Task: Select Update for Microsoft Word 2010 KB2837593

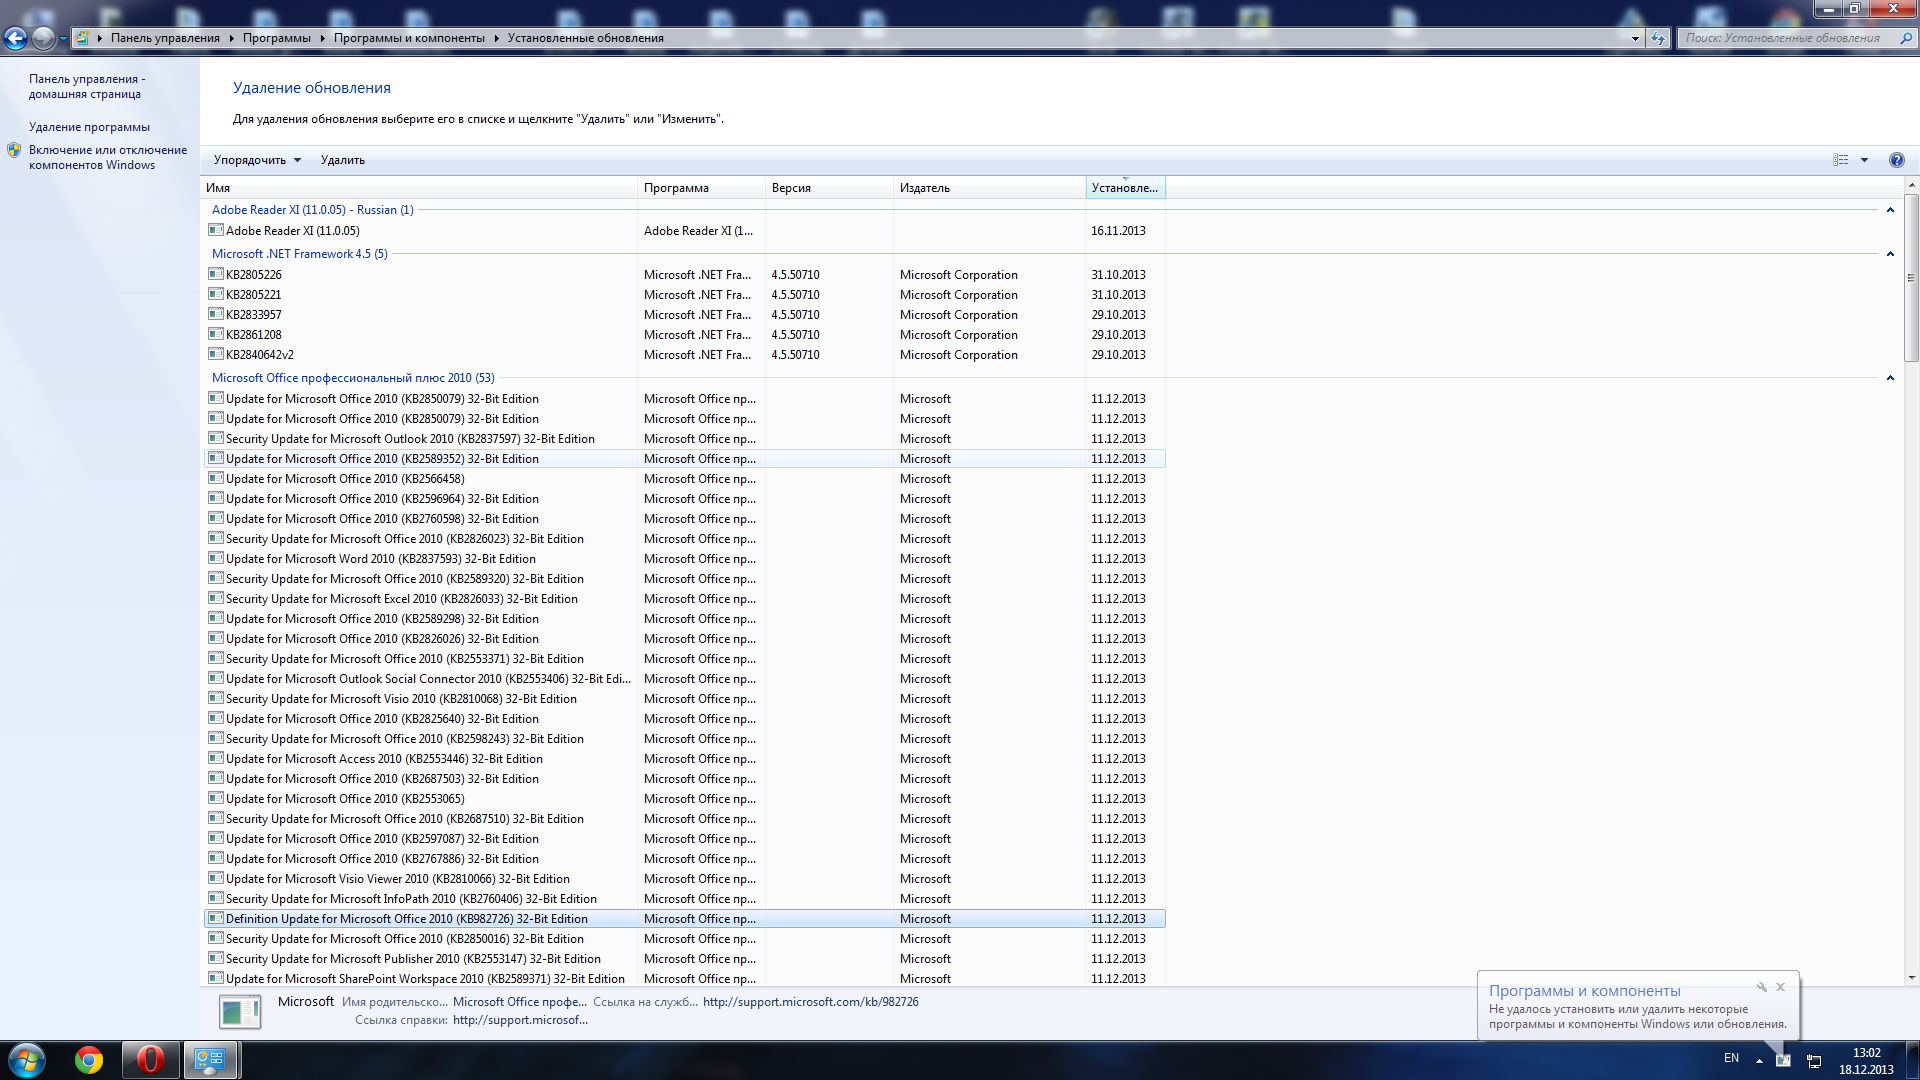Action: pyautogui.click(x=685, y=558)
